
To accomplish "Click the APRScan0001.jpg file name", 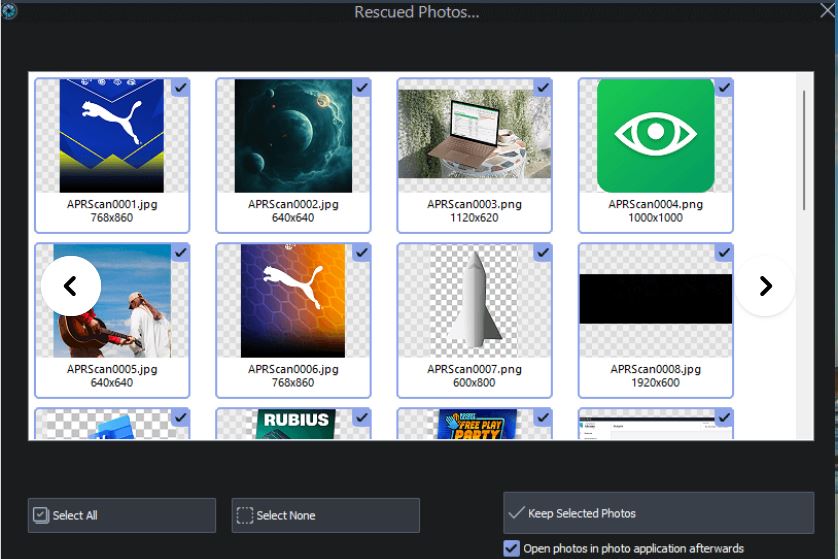I will pos(112,204).
